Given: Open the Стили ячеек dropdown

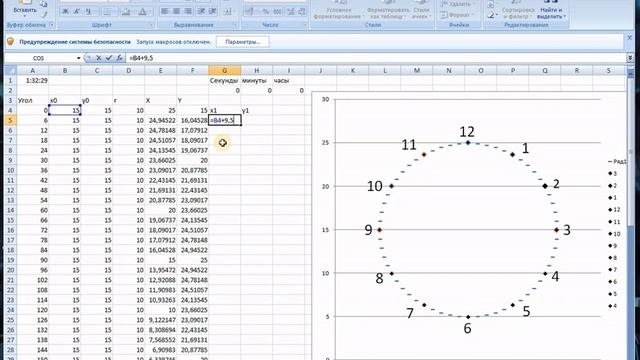Looking at the screenshot, I should click(x=421, y=13).
